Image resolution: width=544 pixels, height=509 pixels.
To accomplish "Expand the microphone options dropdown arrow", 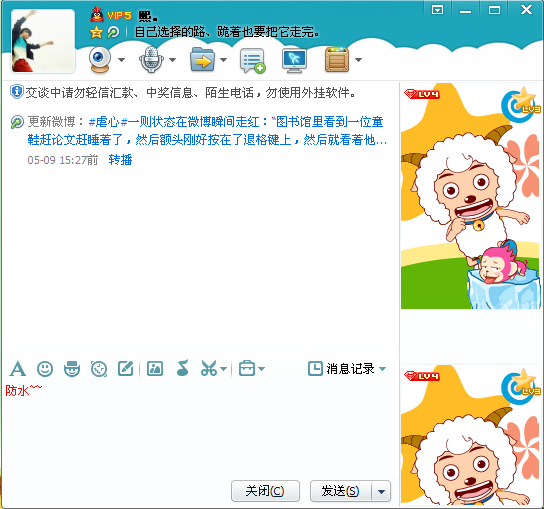I will tap(172, 60).
